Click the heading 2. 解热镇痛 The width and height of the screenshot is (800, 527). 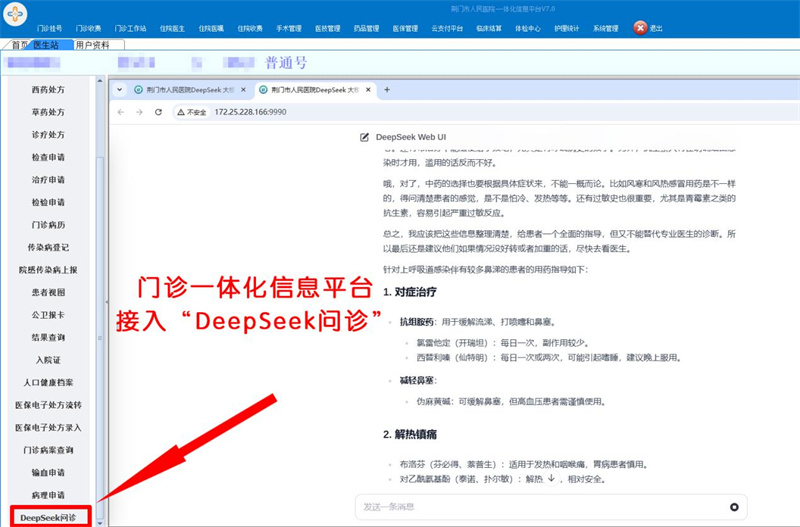[410, 435]
